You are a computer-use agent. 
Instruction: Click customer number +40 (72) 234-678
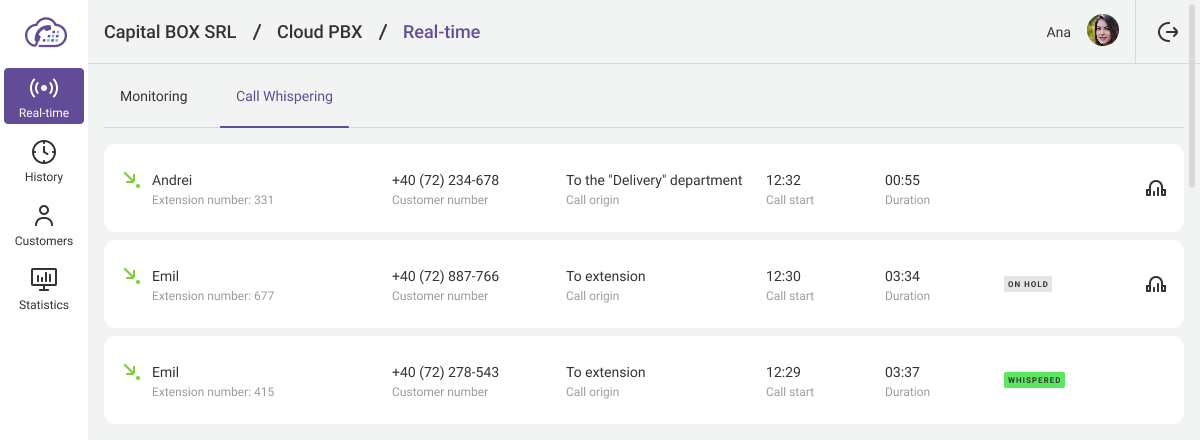tap(445, 181)
